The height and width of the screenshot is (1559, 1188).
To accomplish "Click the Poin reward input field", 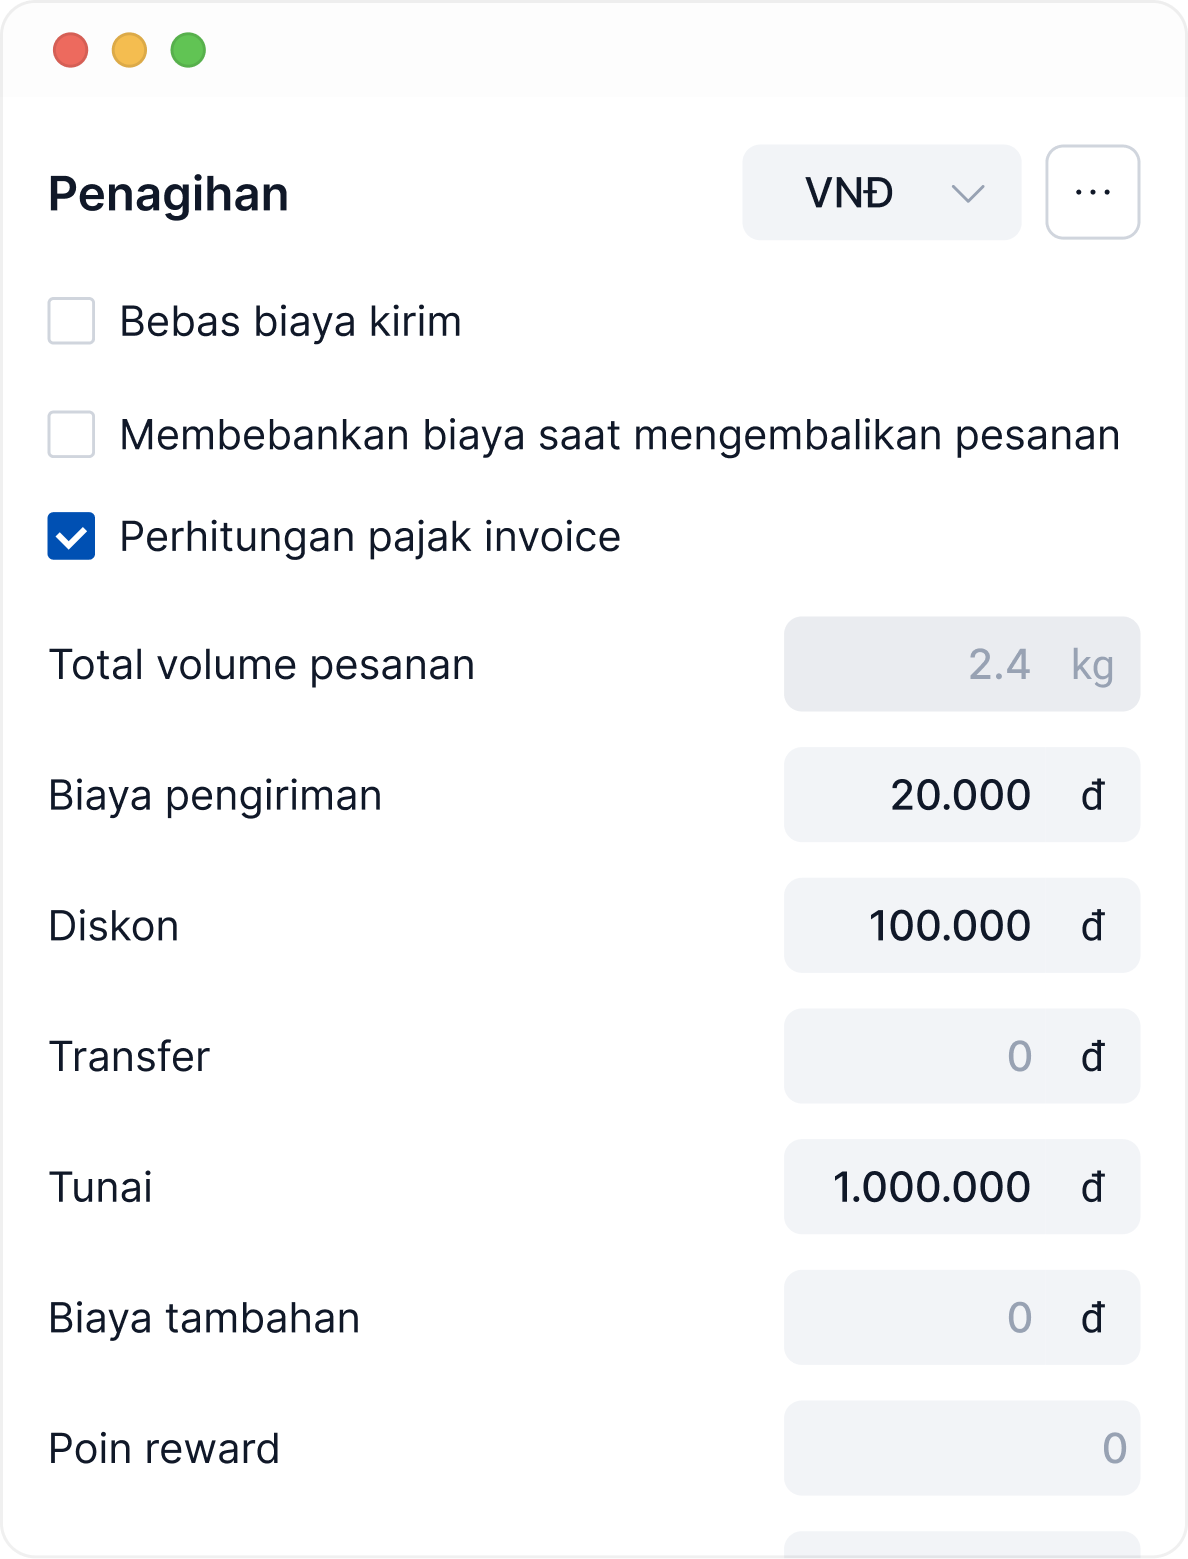I will point(960,1448).
